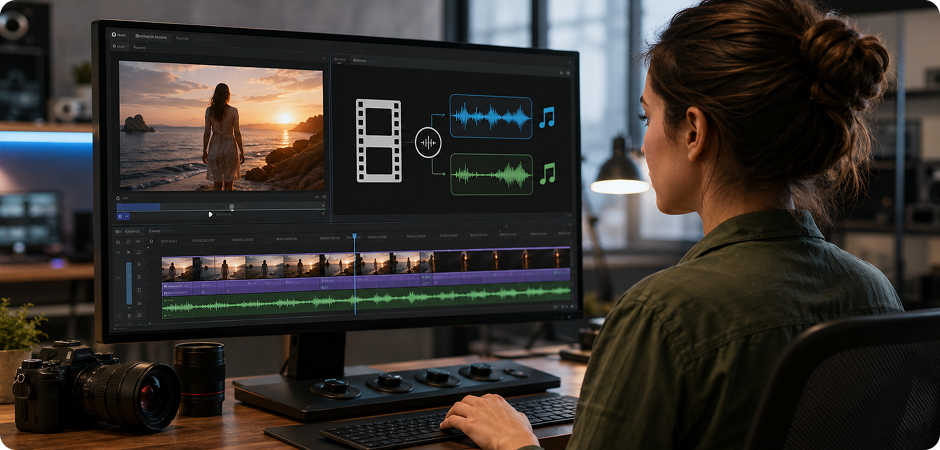Click the blue music note icon
This screenshot has height=450, width=940.
546,117
